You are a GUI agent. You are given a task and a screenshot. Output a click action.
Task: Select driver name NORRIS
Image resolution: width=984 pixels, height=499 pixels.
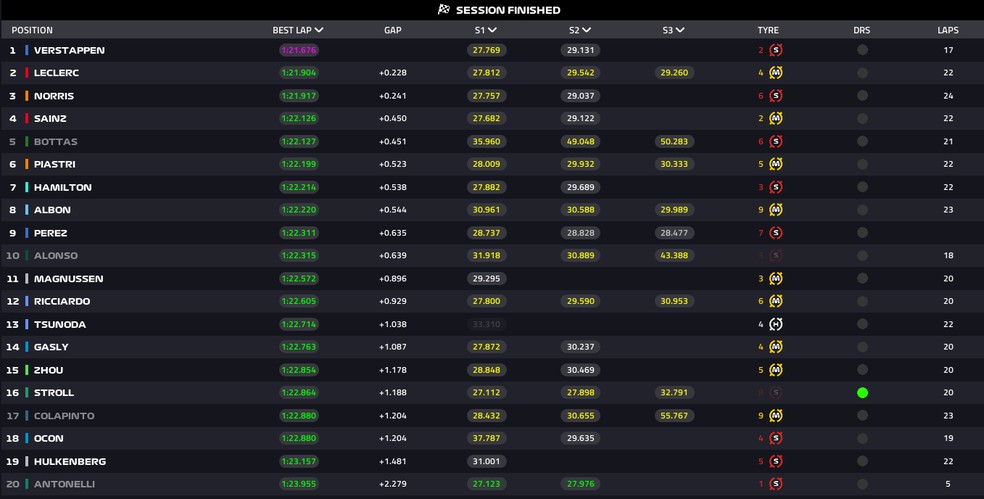click(54, 96)
